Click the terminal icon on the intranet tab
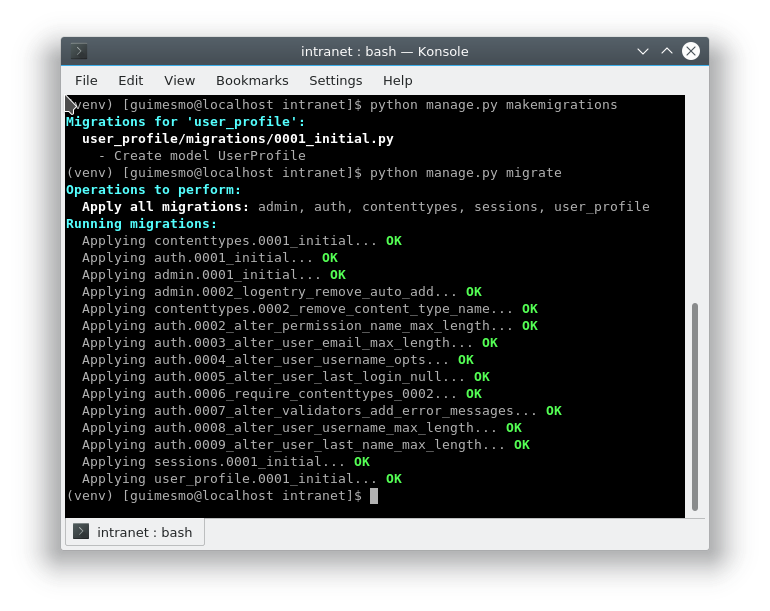This screenshot has width=770, height=611. point(81,531)
